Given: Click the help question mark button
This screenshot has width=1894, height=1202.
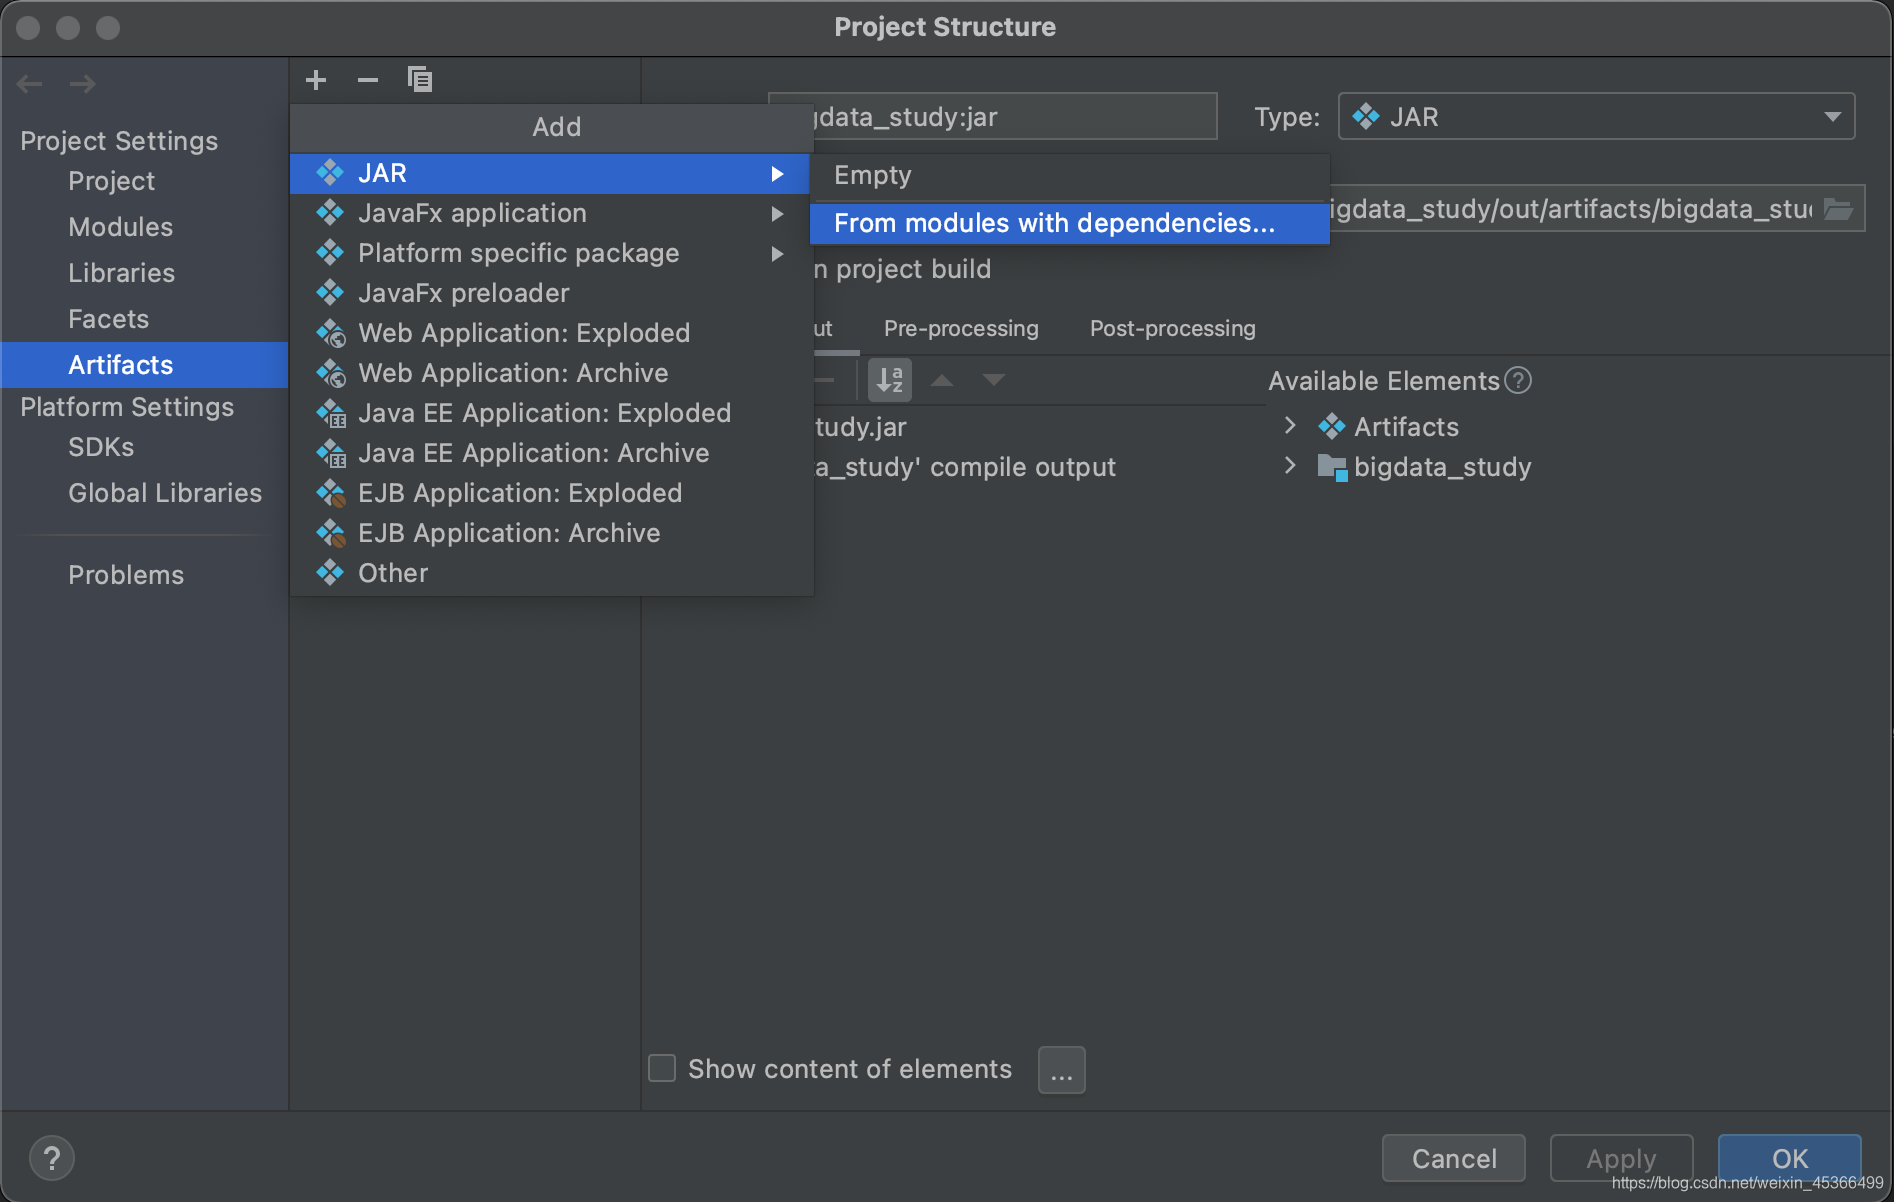Looking at the screenshot, I should click(x=52, y=1159).
